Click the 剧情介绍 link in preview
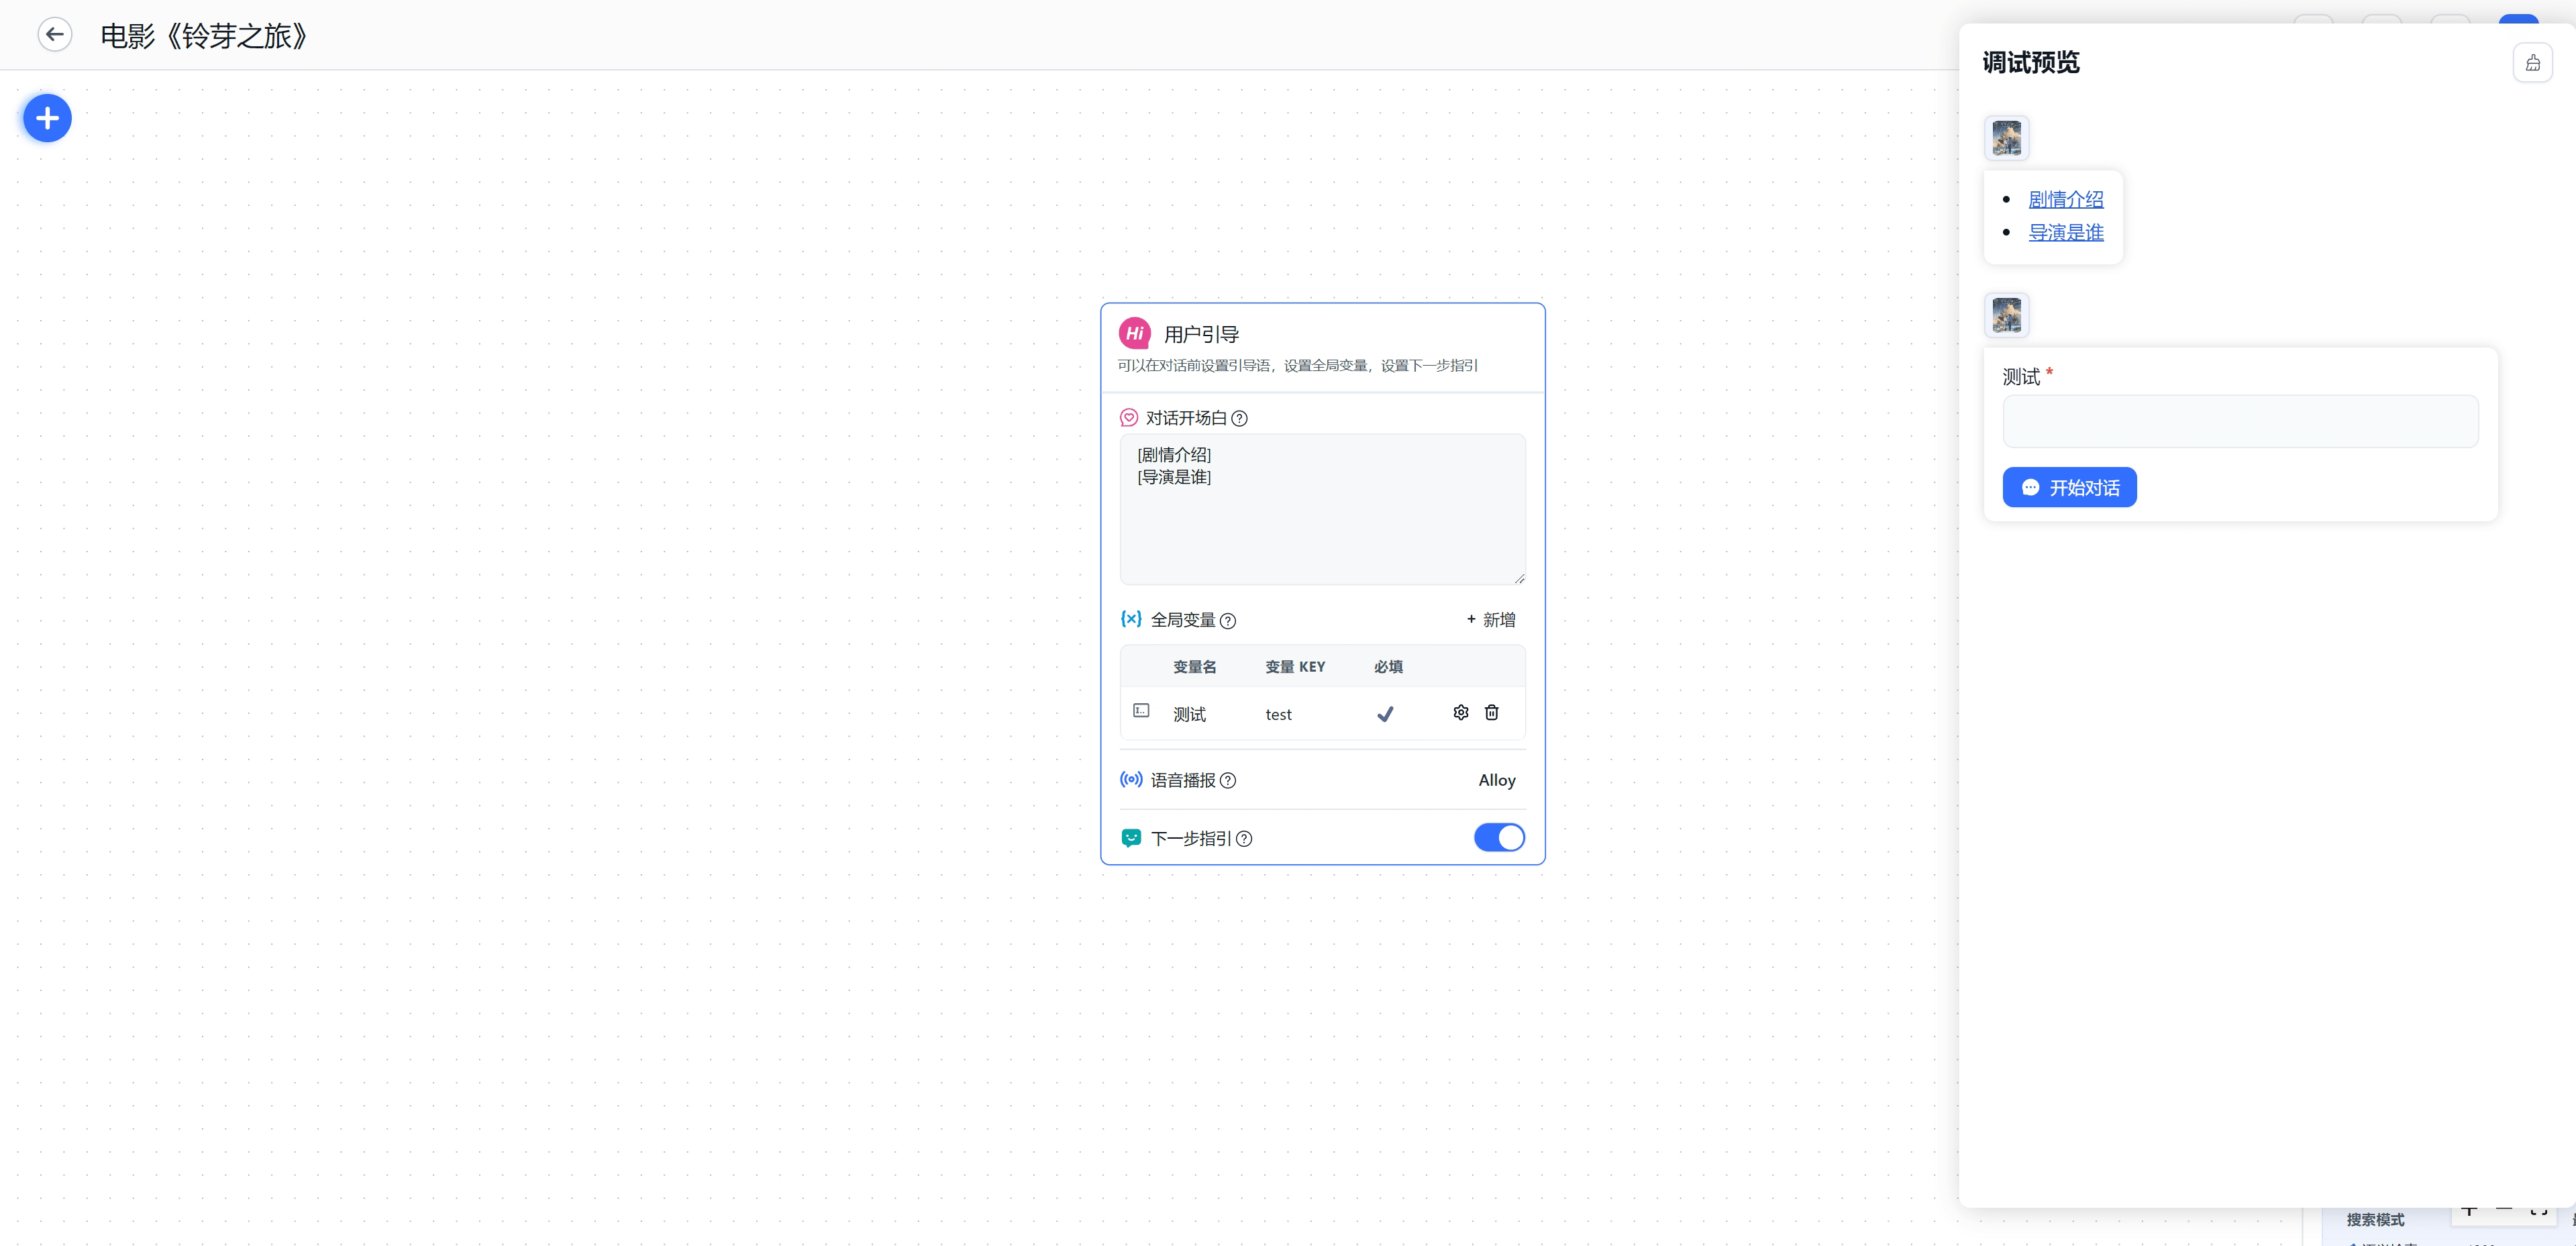This screenshot has height=1246, width=2576. coord(2065,199)
